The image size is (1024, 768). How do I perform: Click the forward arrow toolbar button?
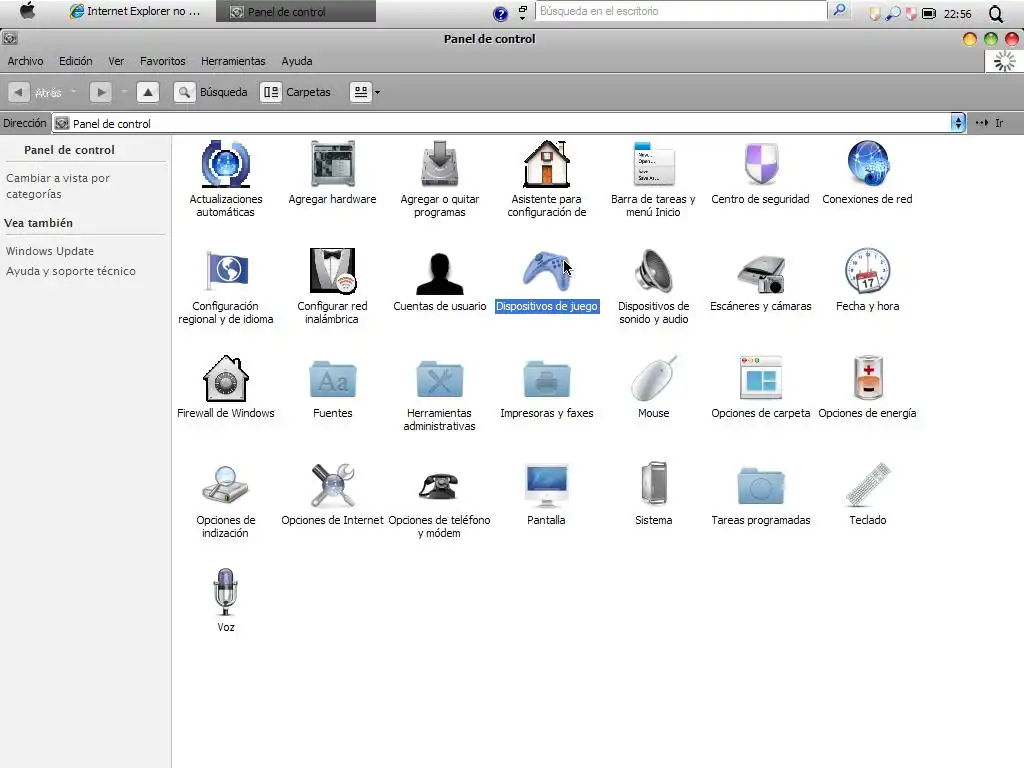(x=101, y=92)
